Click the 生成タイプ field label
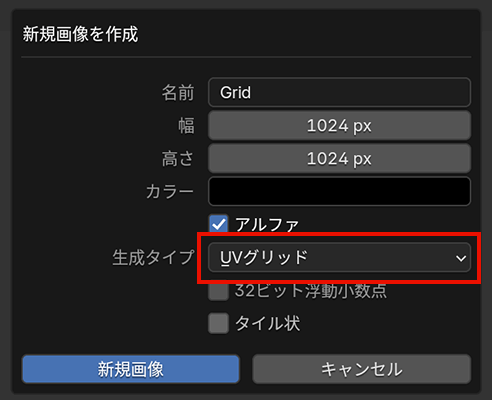Image resolution: width=492 pixels, height=400 pixels. click(153, 258)
